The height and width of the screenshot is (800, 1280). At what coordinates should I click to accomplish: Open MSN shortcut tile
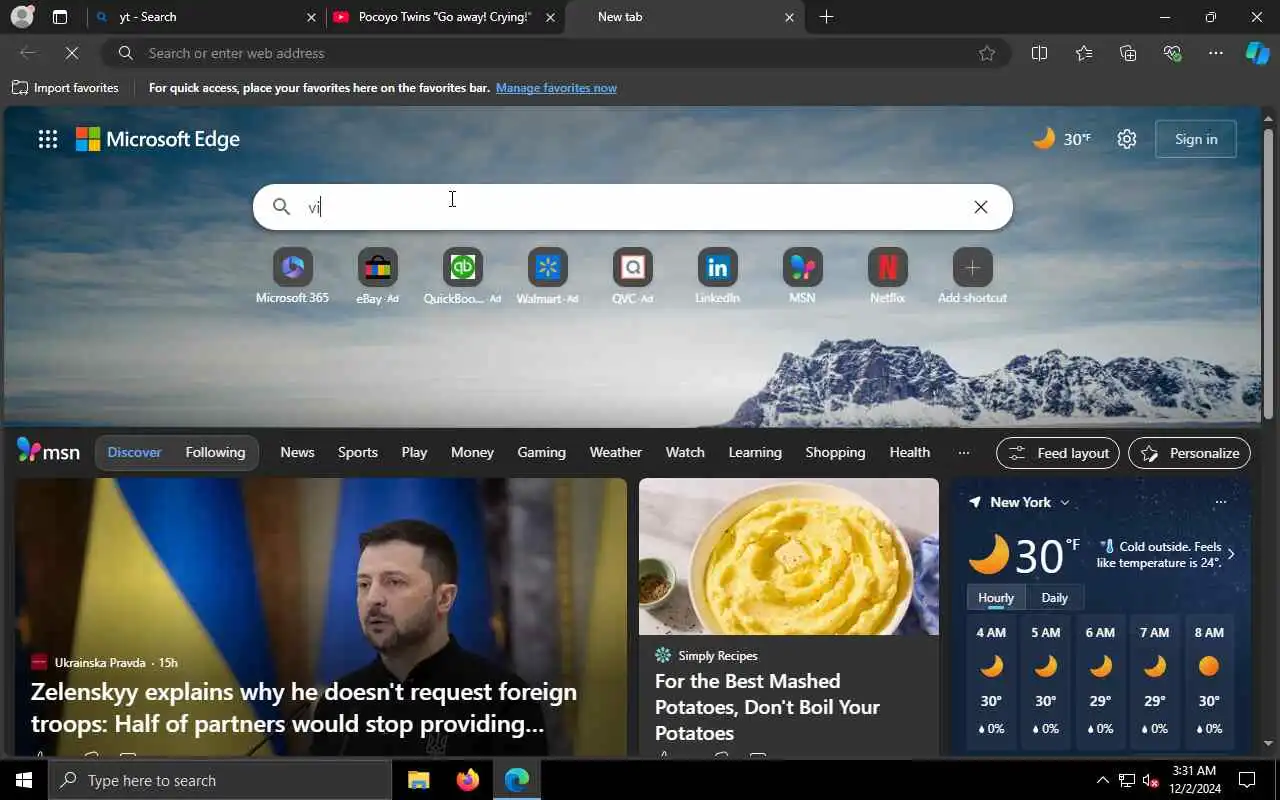(x=802, y=276)
